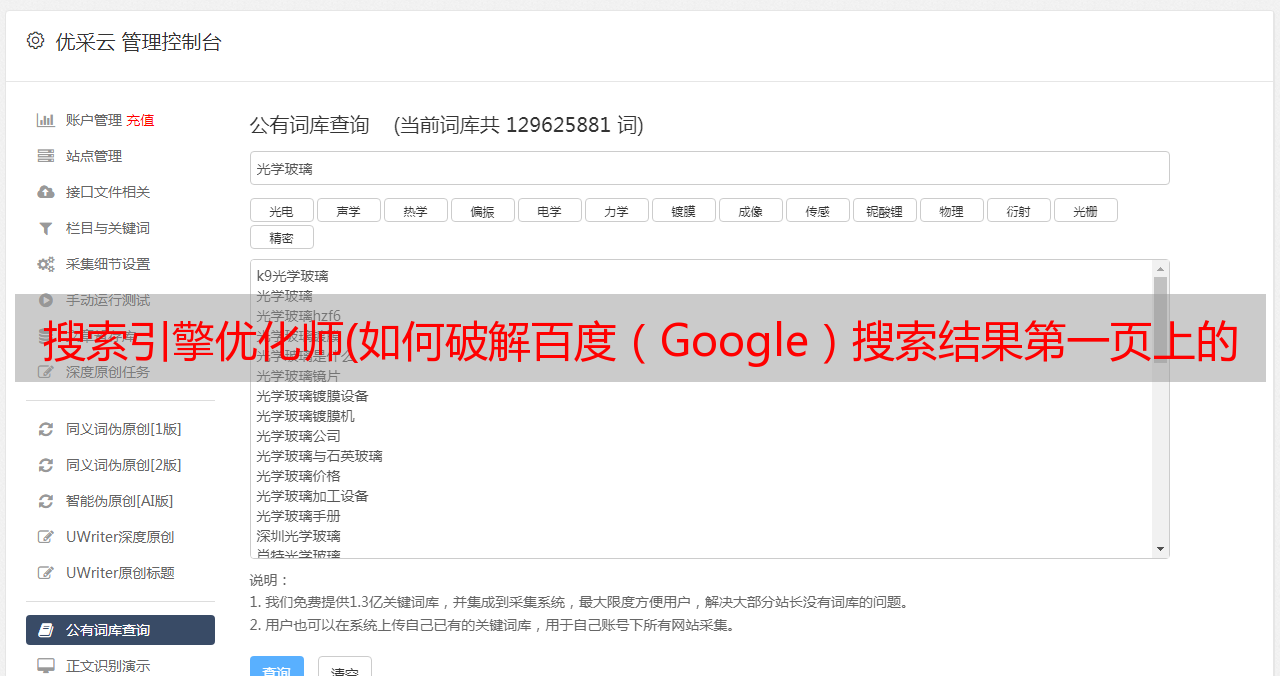
Task: Select 光学玻璃公司 in the results list
Action: [298, 436]
